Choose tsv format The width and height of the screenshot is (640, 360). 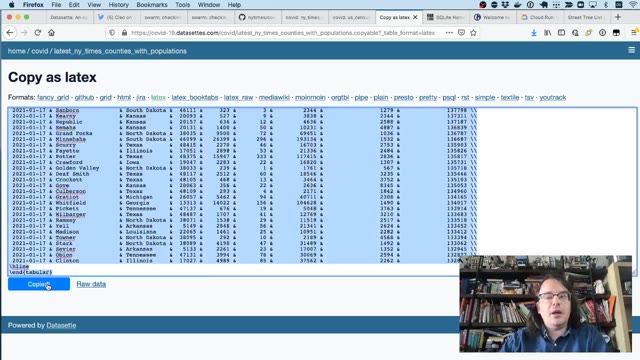pos(529,98)
